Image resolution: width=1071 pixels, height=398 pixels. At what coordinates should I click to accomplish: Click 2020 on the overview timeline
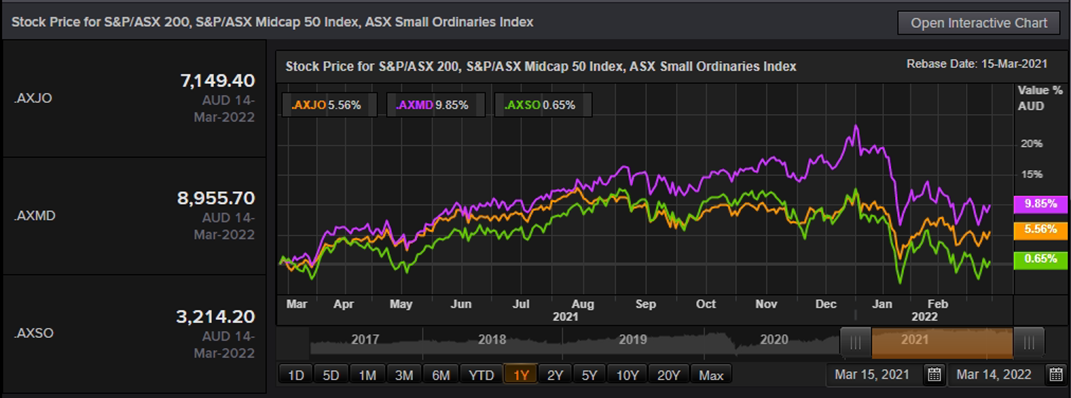774,339
